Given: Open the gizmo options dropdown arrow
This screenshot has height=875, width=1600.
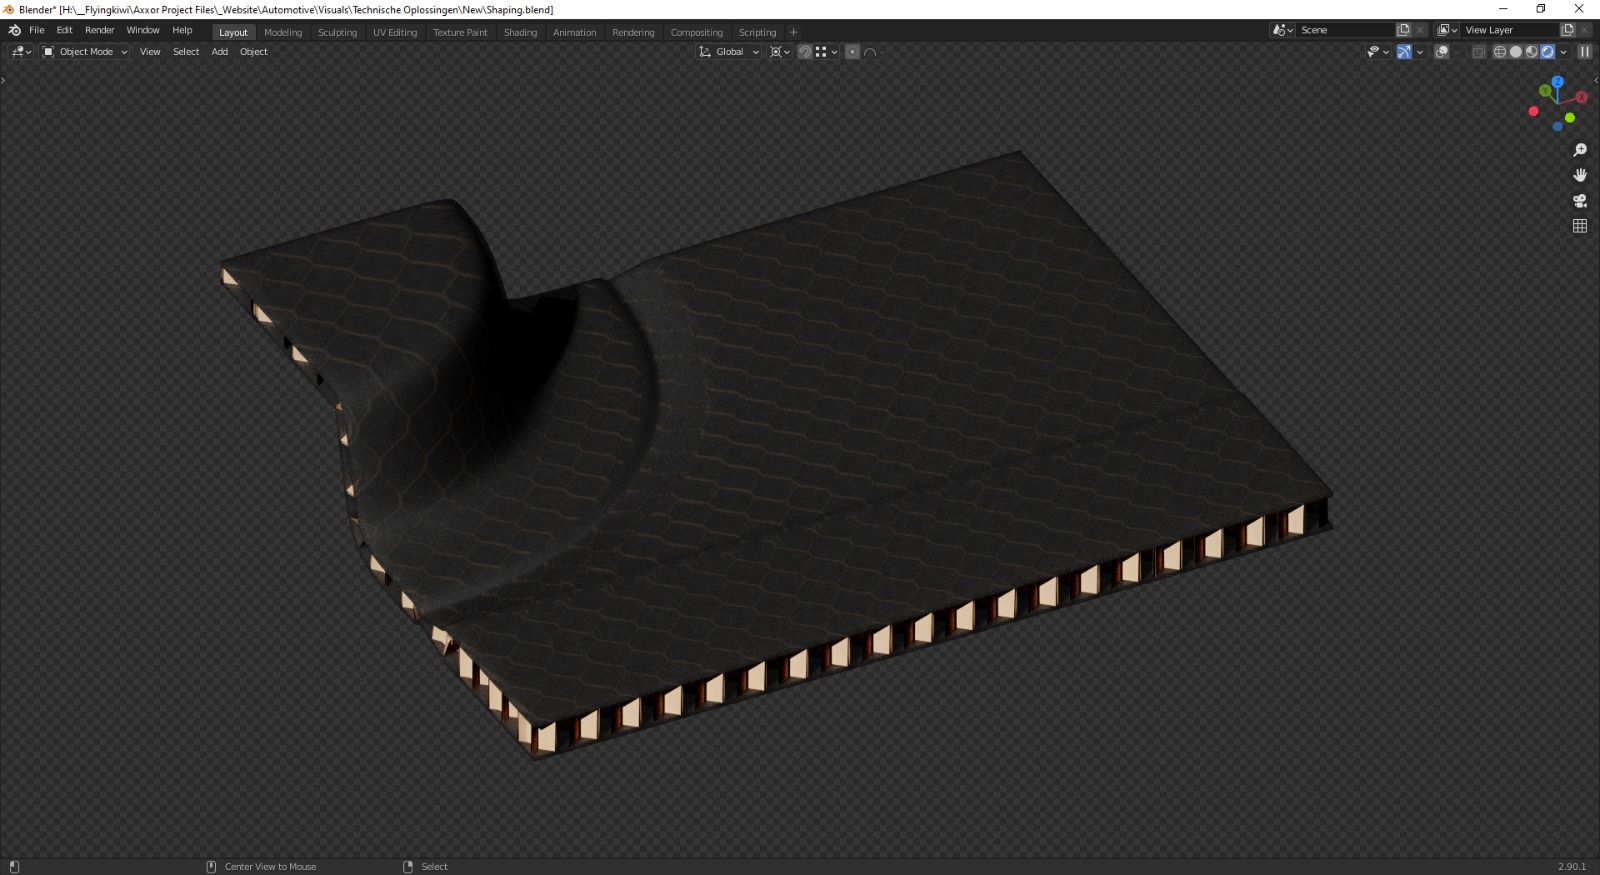Looking at the screenshot, I should [x=1420, y=52].
